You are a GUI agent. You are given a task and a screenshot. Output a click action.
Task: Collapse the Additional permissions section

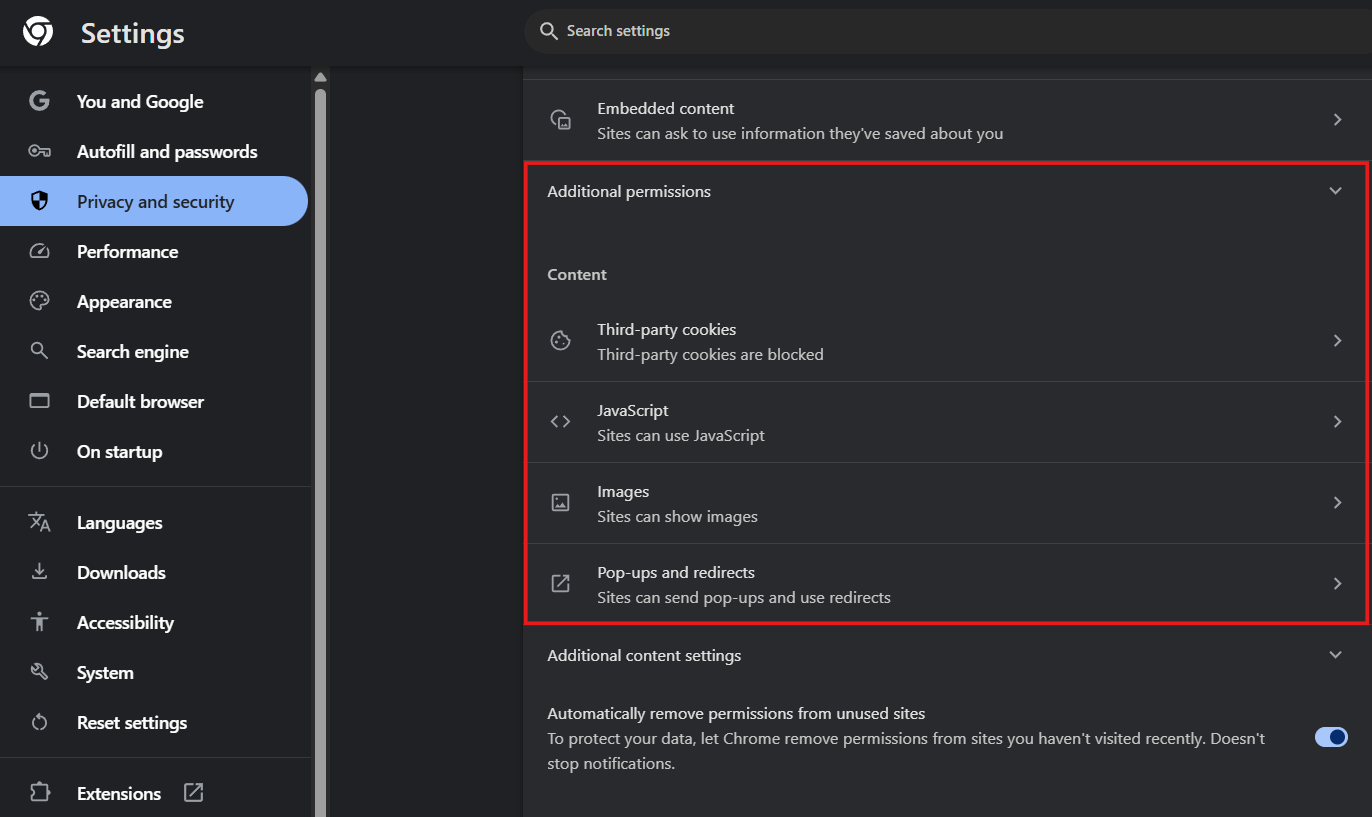1335,190
